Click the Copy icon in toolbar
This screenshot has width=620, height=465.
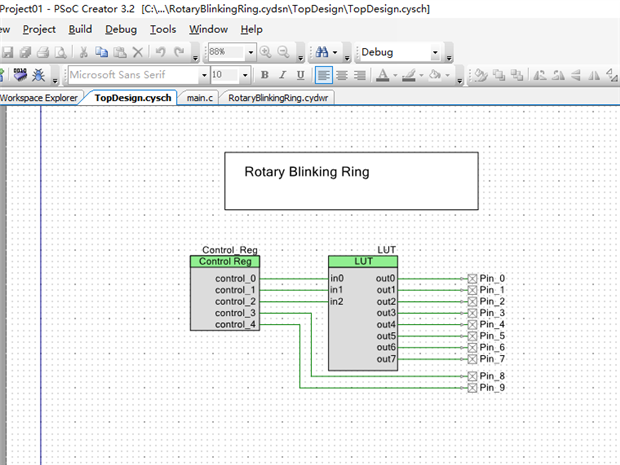[x=101, y=52]
